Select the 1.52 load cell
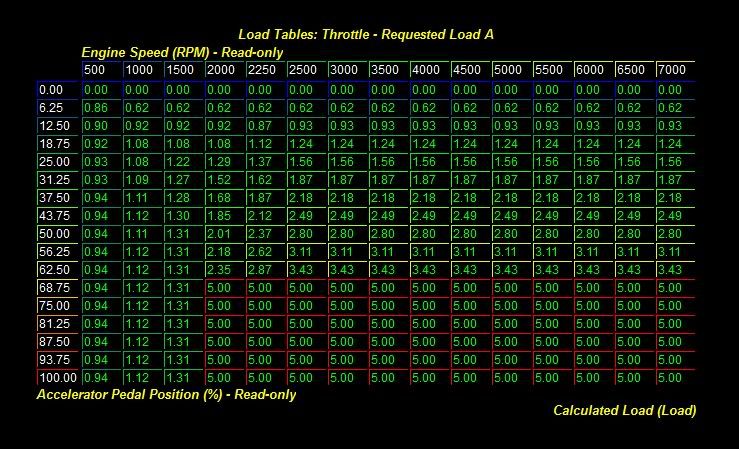739x449 pixels. (224, 179)
